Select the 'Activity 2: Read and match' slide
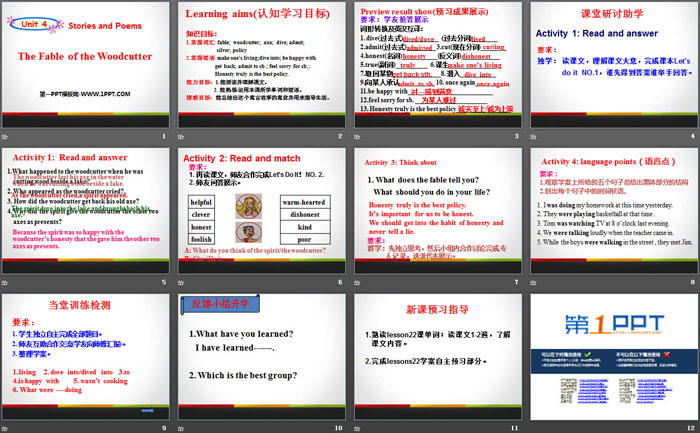This screenshot has width=700, height=433. [262, 215]
